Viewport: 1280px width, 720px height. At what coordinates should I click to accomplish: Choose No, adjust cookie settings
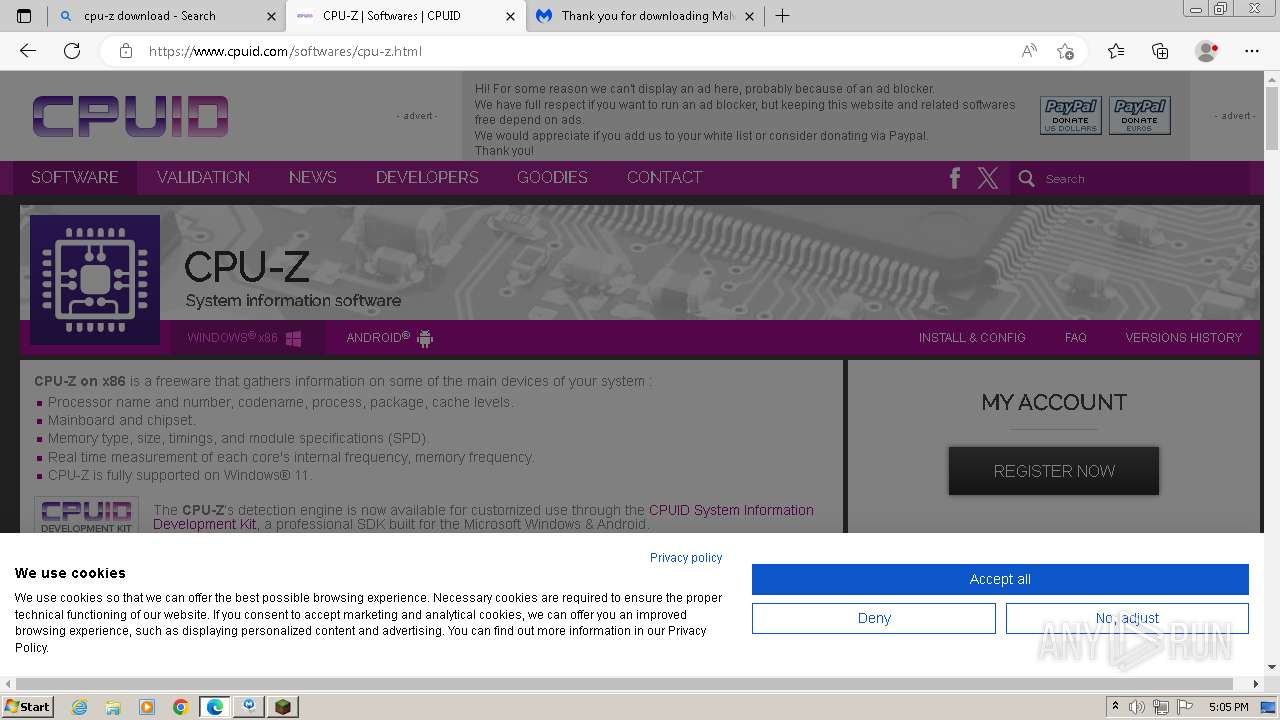1127,618
